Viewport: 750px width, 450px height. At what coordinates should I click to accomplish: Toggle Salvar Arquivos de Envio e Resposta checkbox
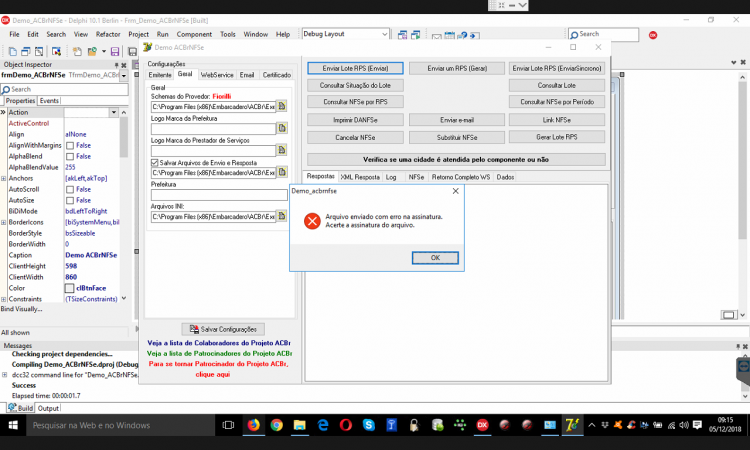(x=154, y=163)
